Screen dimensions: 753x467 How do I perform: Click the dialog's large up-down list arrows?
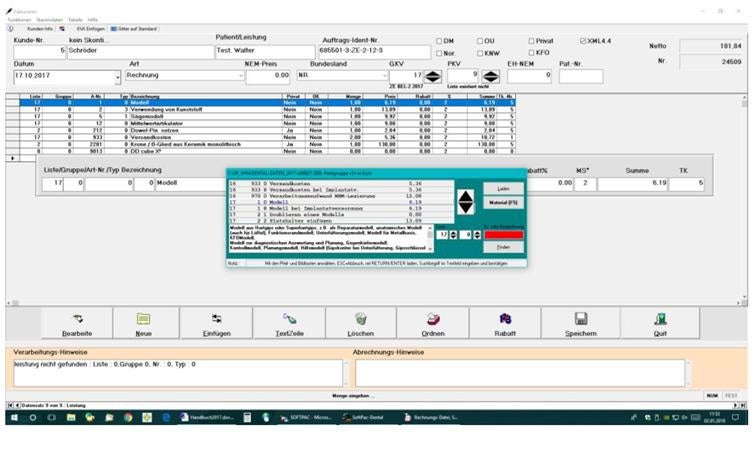465,202
